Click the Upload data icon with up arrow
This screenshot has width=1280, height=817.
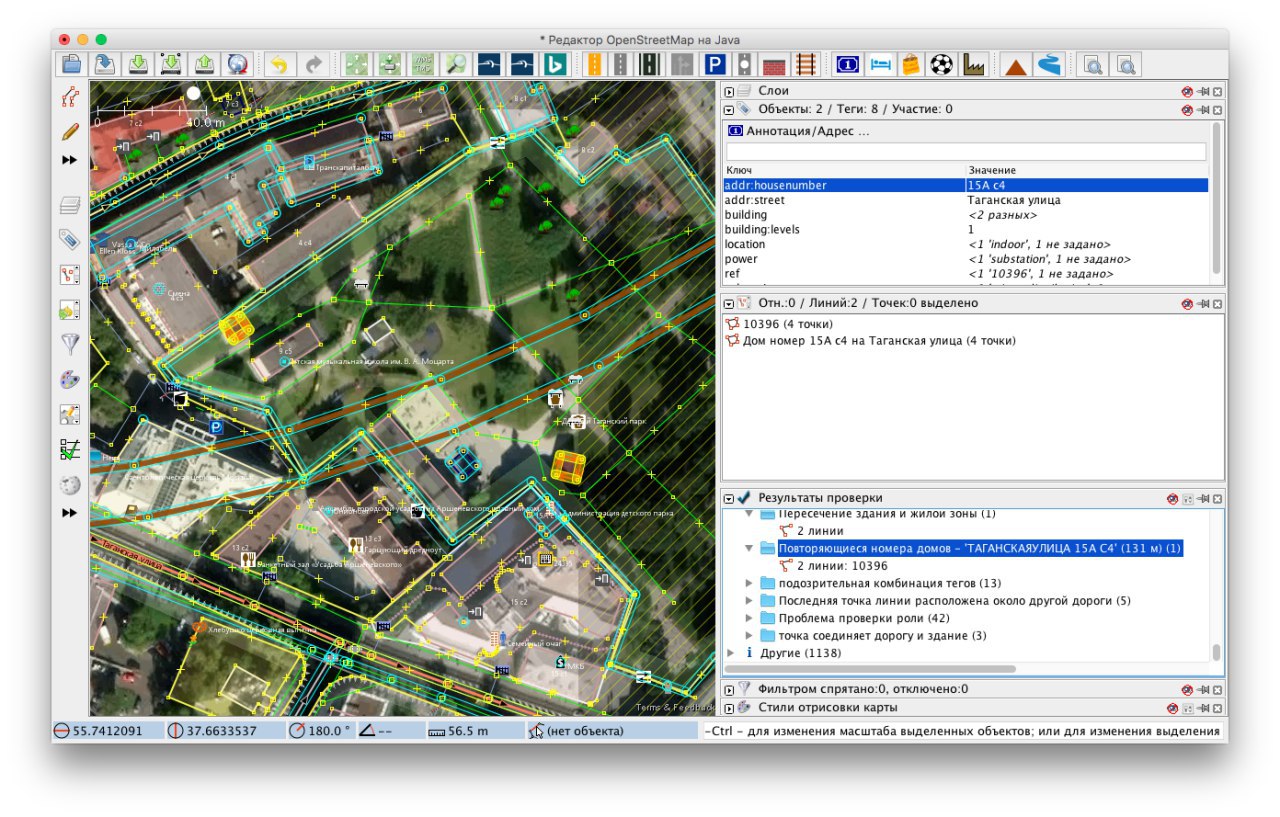tap(205, 65)
